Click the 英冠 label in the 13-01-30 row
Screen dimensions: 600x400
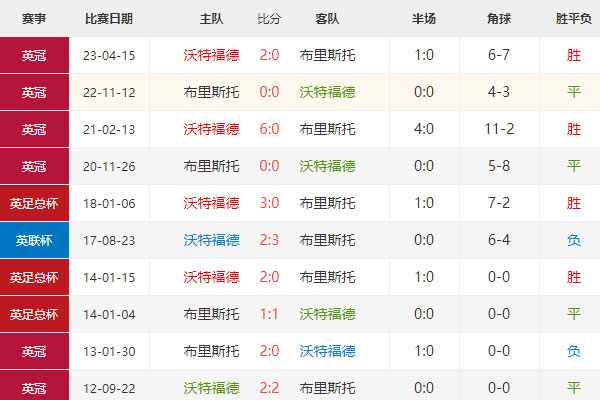pyautogui.click(x=34, y=351)
